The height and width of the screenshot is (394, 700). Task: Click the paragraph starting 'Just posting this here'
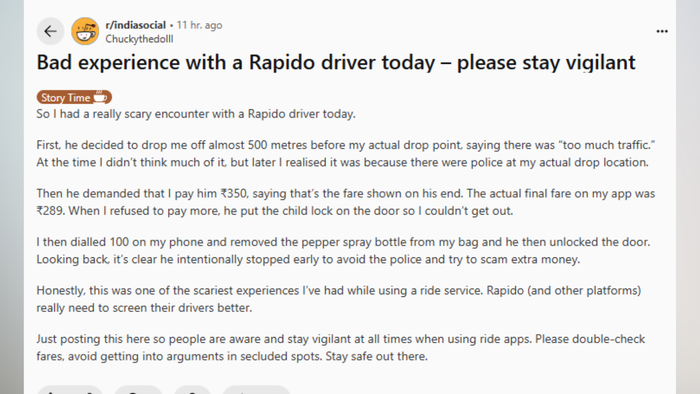click(x=341, y=348)
